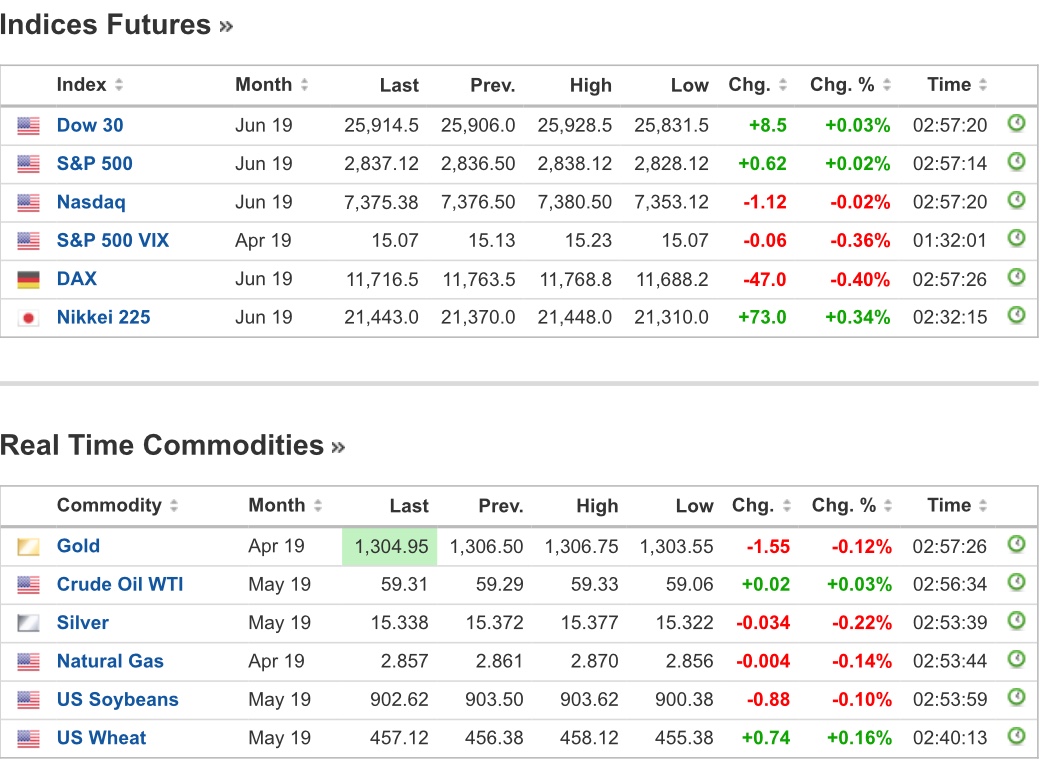1059x775 pixels.
Task: Sort indices by Month column arrows
Action: click(304, 85)
